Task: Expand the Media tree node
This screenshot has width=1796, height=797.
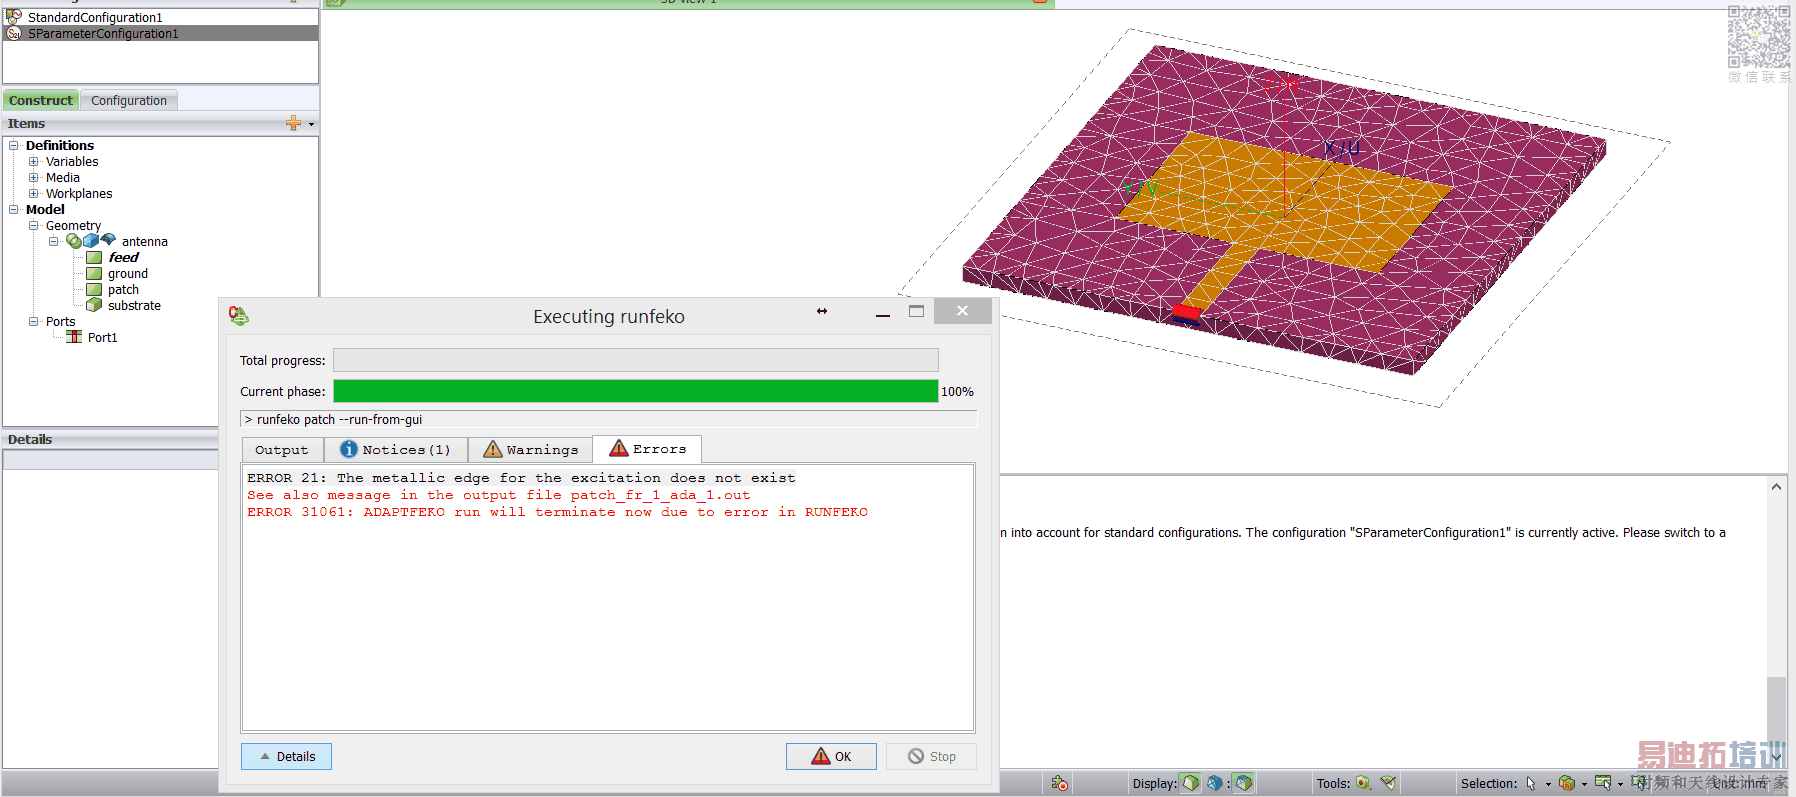Action: [x=34, y=177]
